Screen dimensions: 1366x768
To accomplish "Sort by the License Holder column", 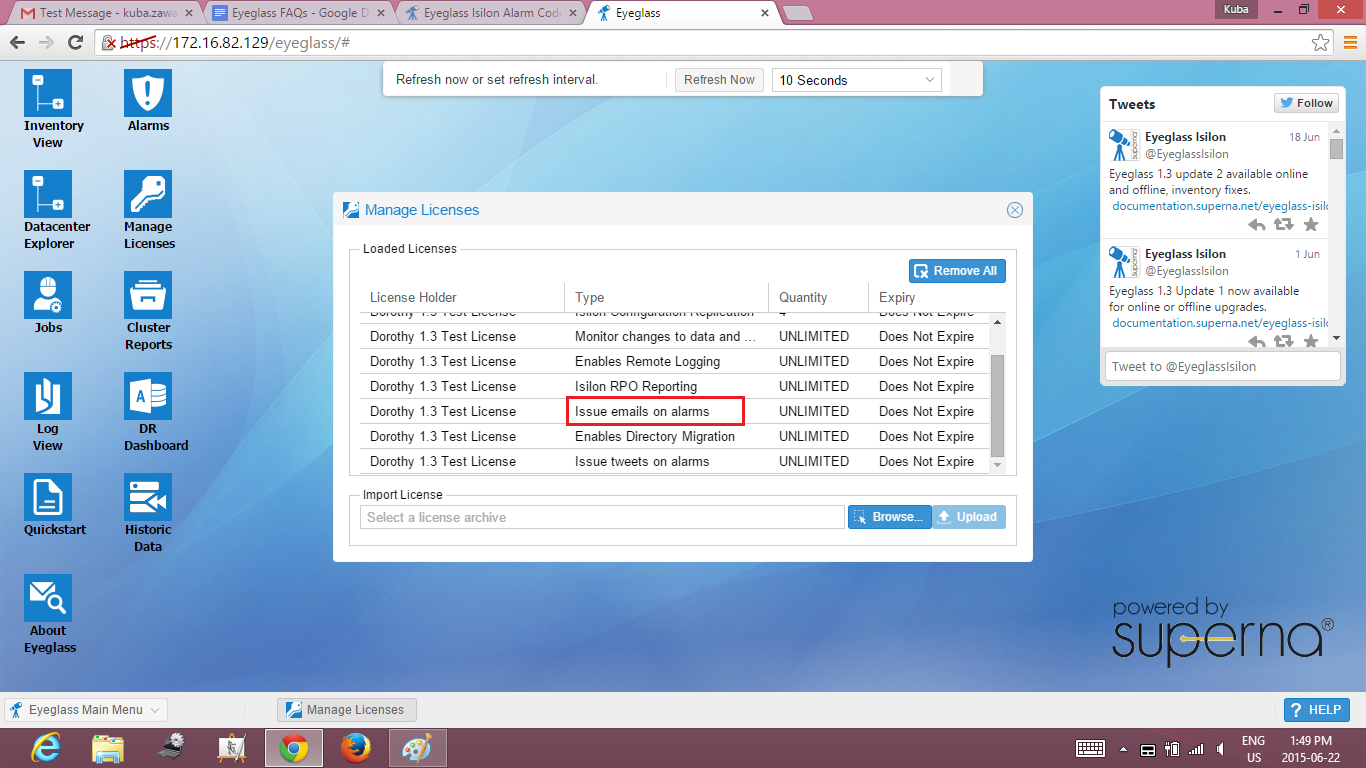I will tap(461, 297).
